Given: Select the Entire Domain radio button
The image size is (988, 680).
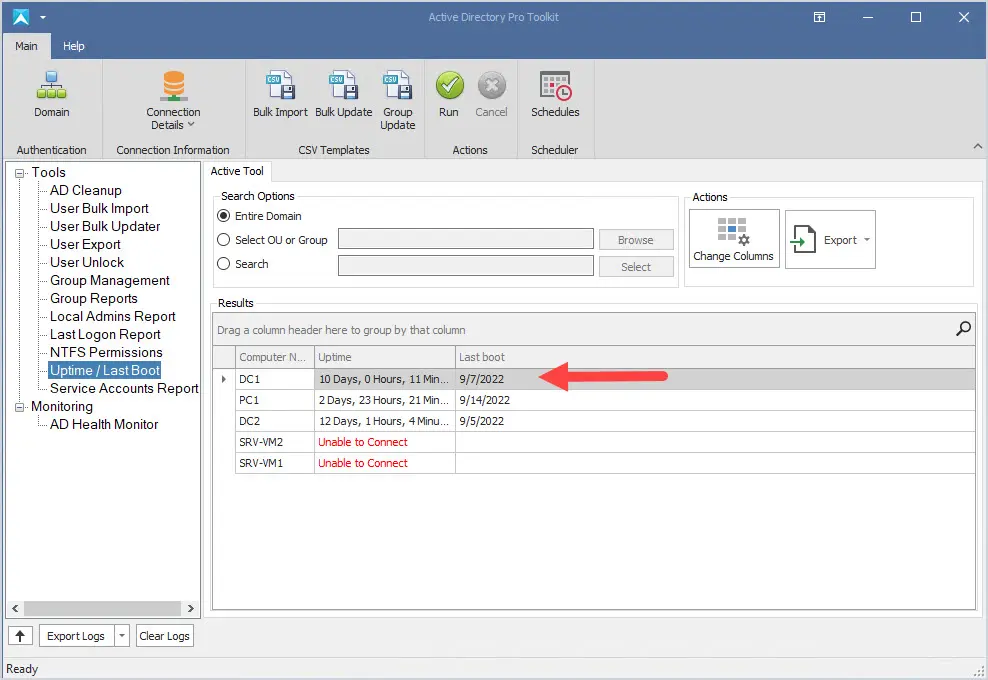Looking at the screenshot, I should pos(224,216).
